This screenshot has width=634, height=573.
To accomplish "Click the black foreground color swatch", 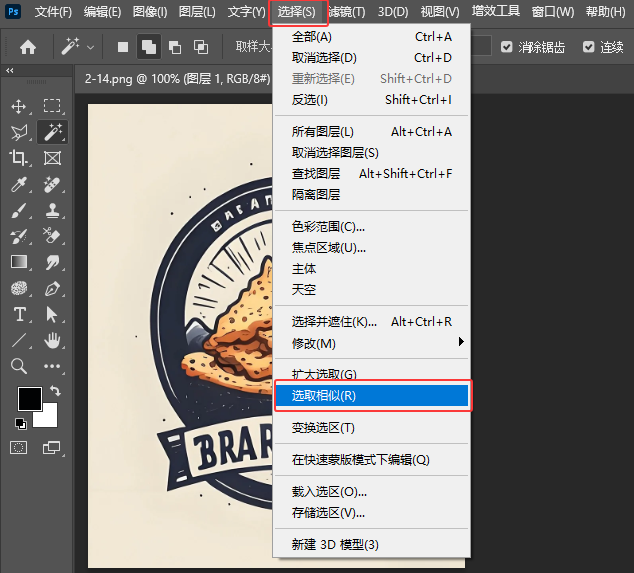I will 30,398.
